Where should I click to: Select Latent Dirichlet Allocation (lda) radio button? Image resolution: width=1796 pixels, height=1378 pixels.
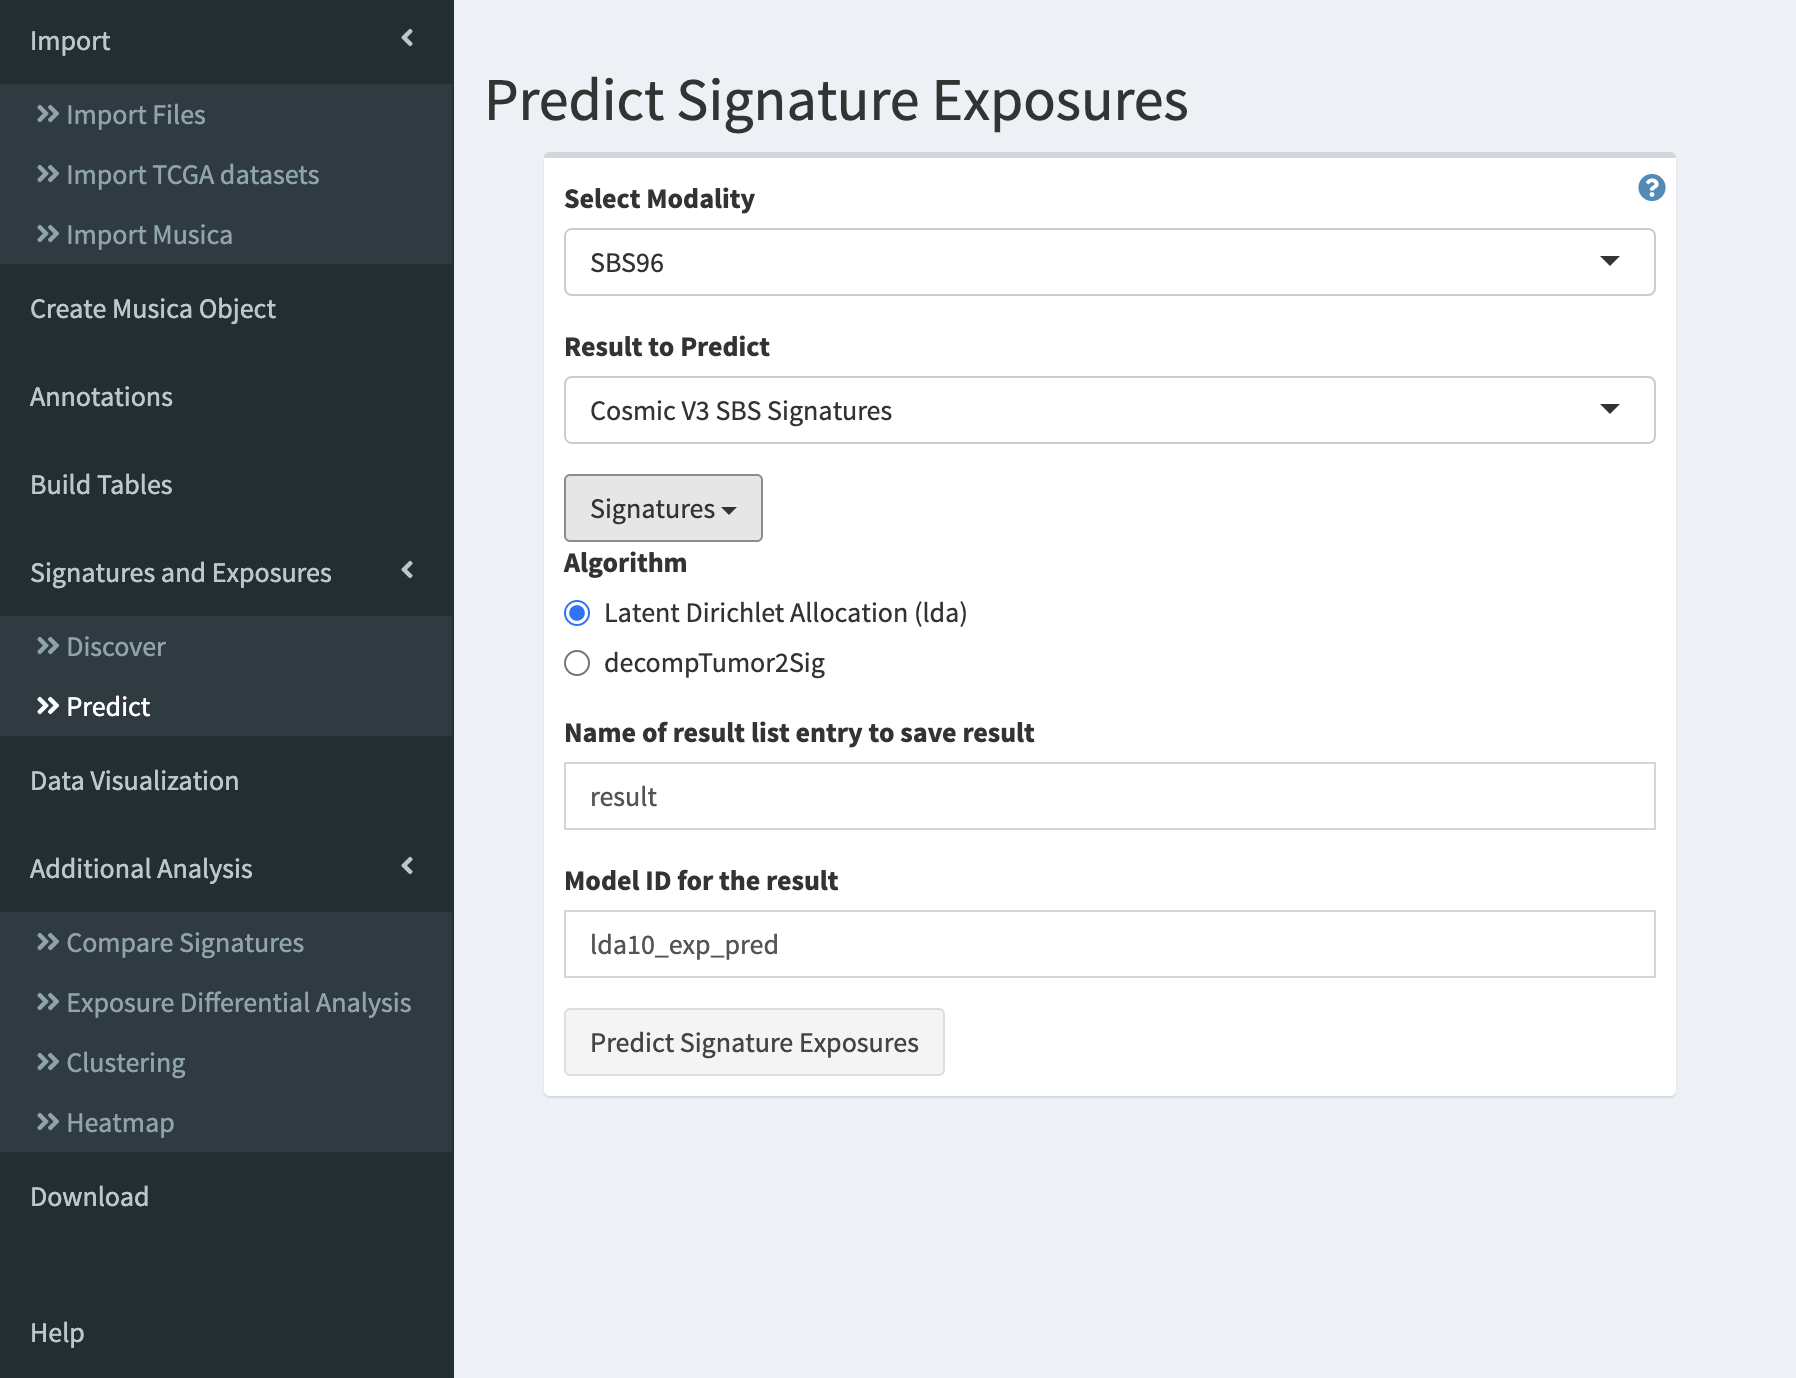[577, 613]
